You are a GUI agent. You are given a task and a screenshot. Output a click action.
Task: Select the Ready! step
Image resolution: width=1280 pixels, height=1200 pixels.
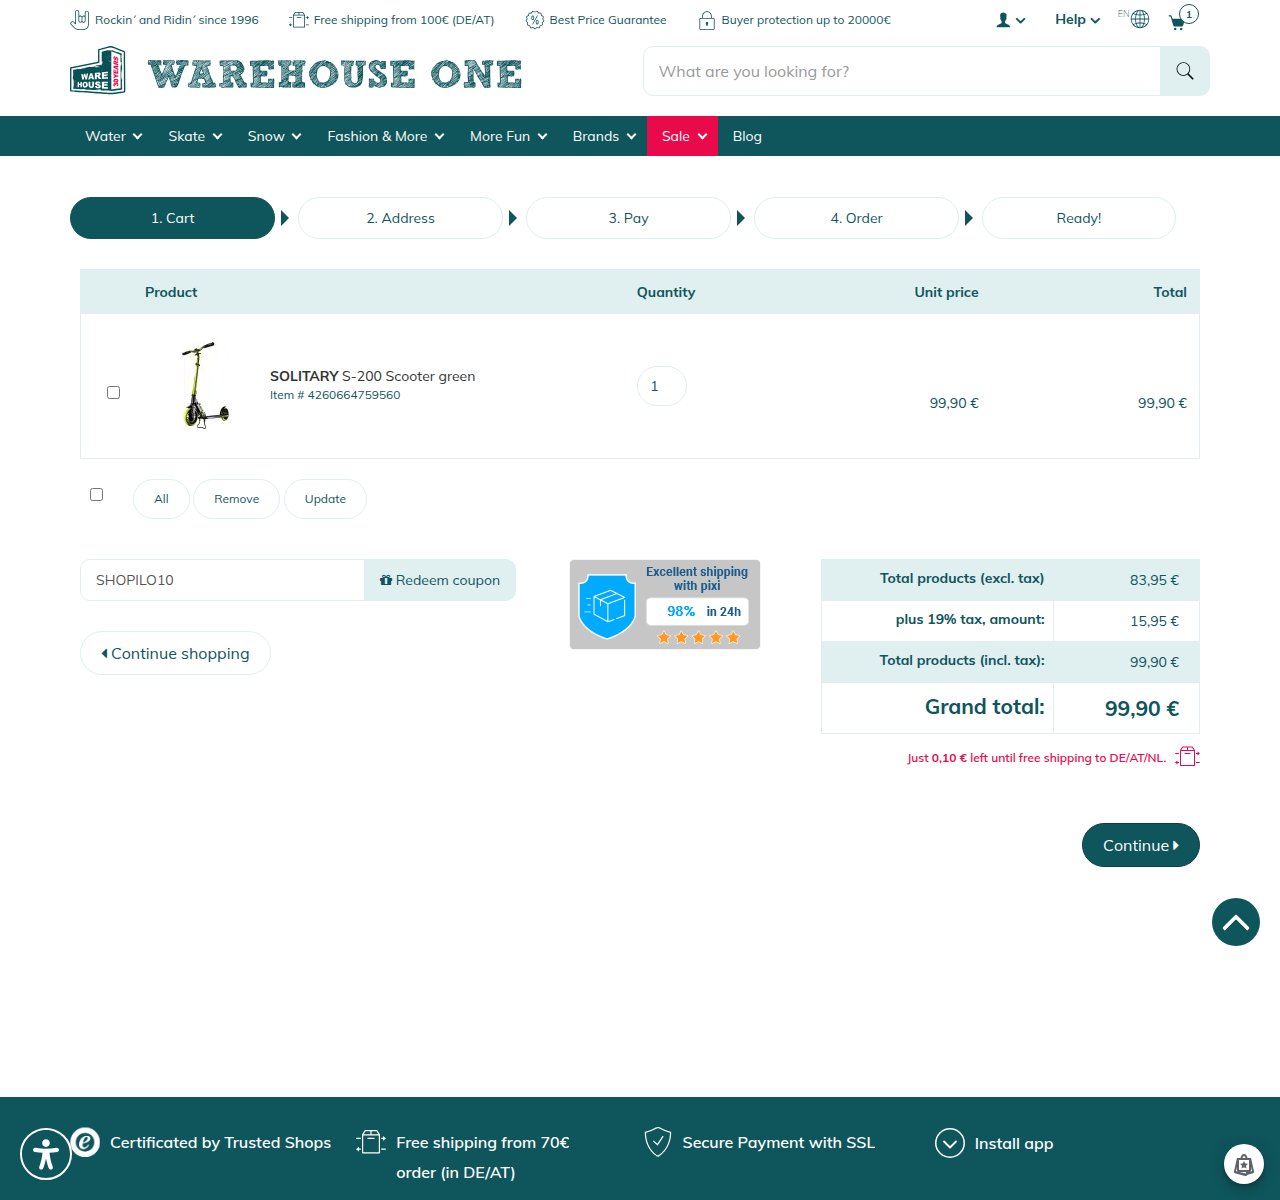click(1078, 218)
